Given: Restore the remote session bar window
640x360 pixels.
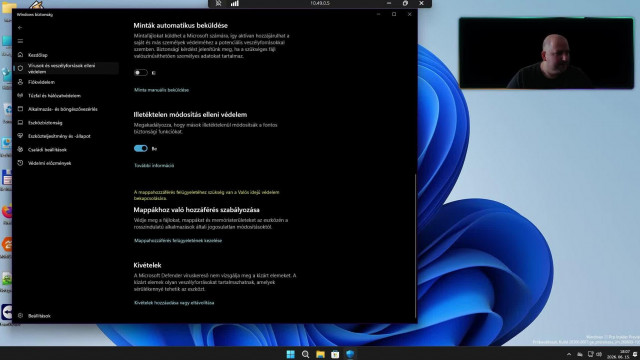Looking at the screenshot, I should point(405,3).
